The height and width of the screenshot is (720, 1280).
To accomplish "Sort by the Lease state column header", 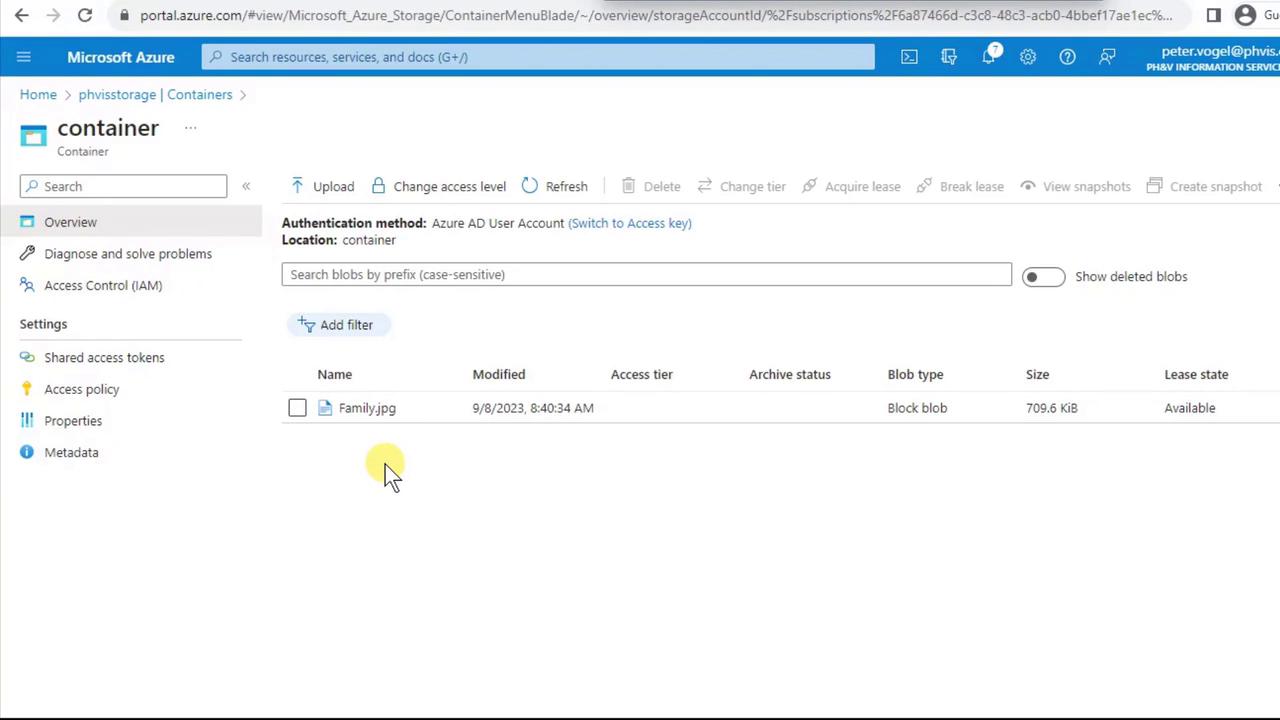I will pyautogui.click(x=1197, y=374).
